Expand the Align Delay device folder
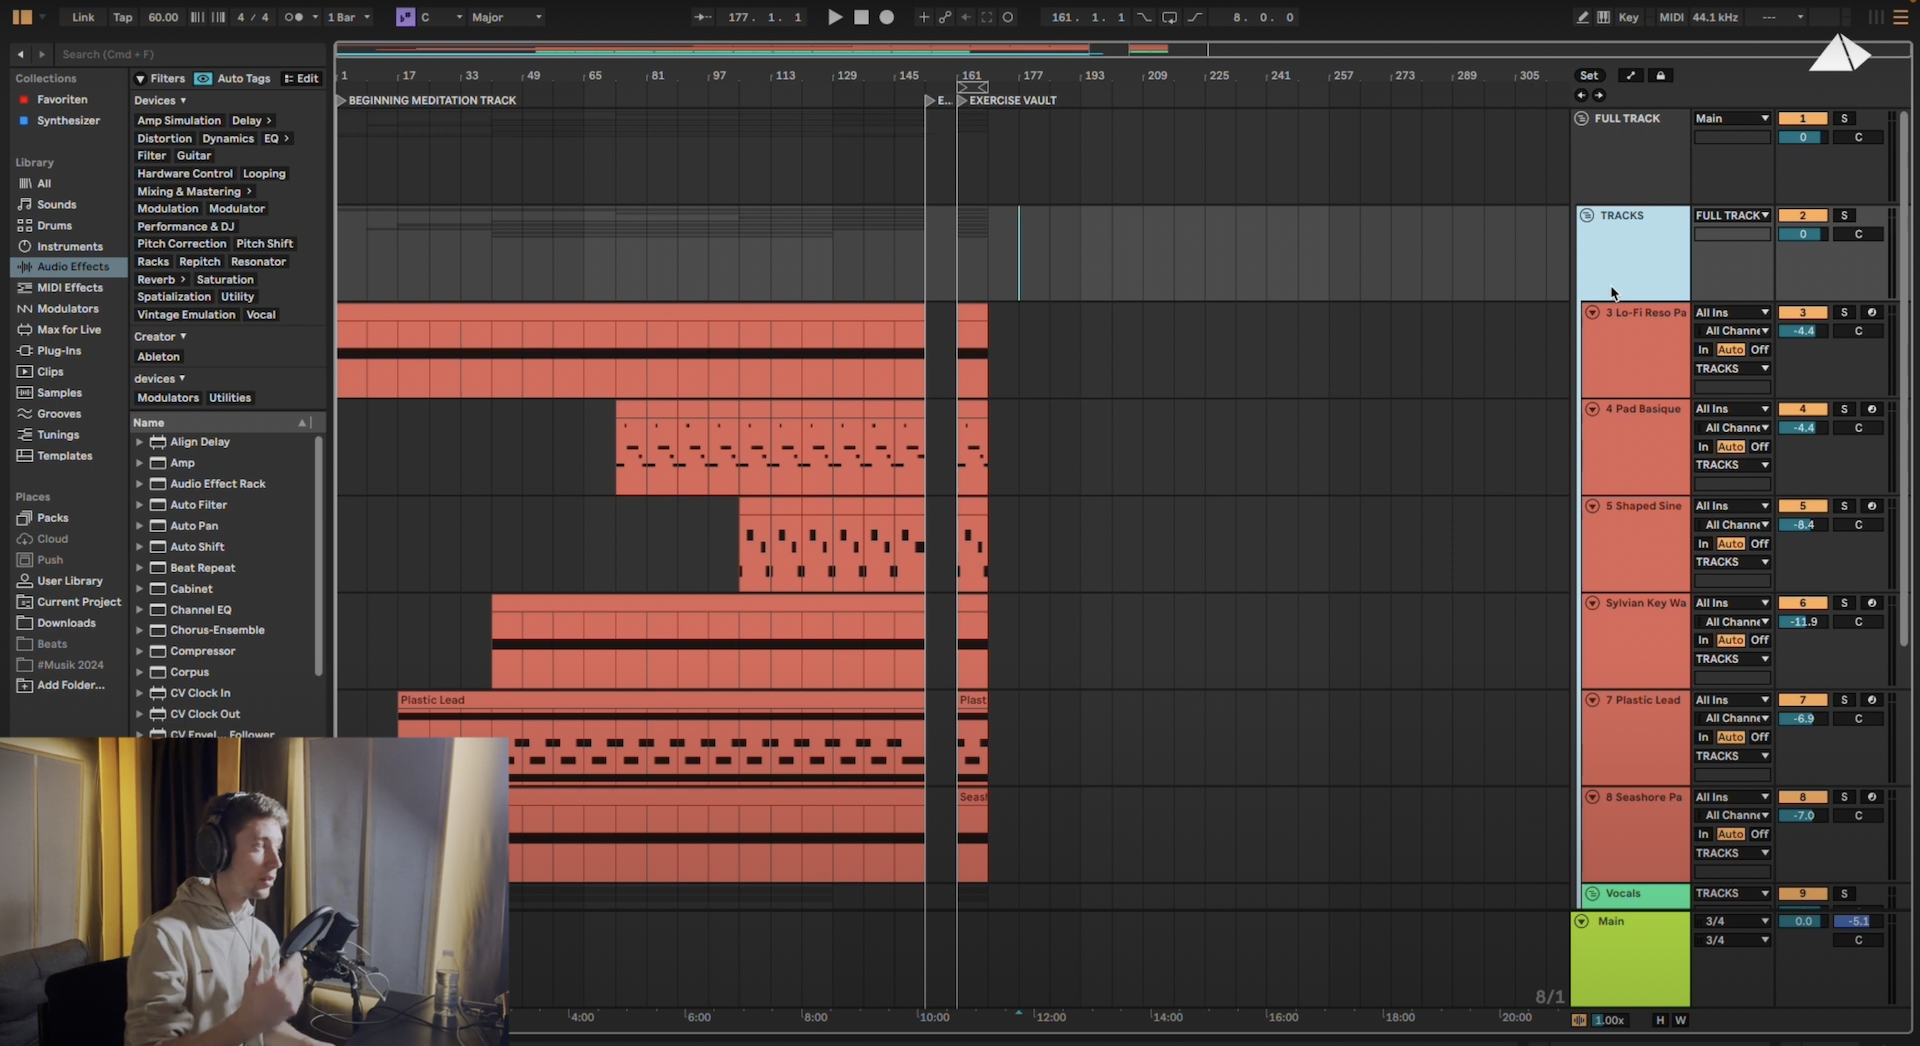The image size is (1920, 1046). [x=139, y=442]
